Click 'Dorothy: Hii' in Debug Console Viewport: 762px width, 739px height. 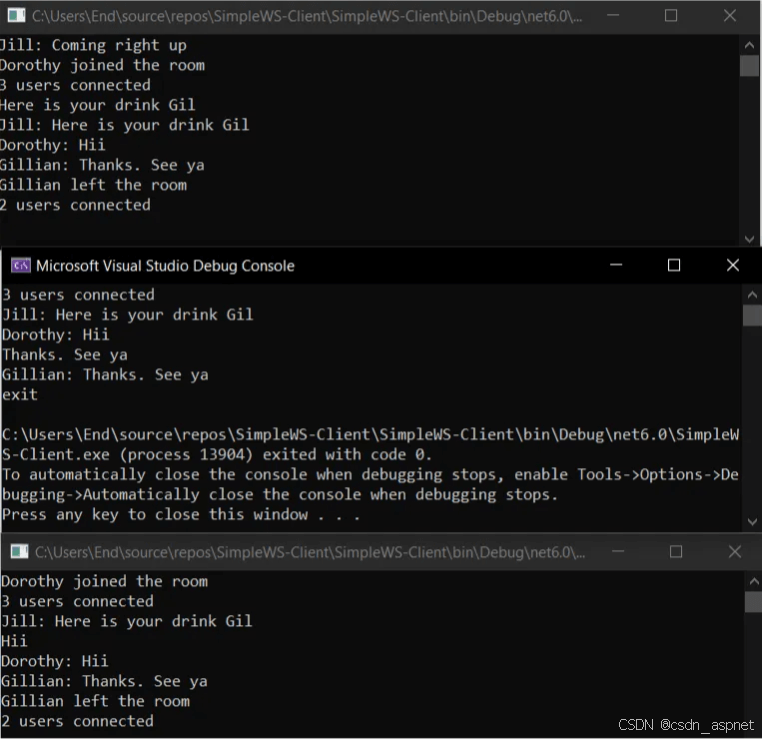tap(56, 335)
